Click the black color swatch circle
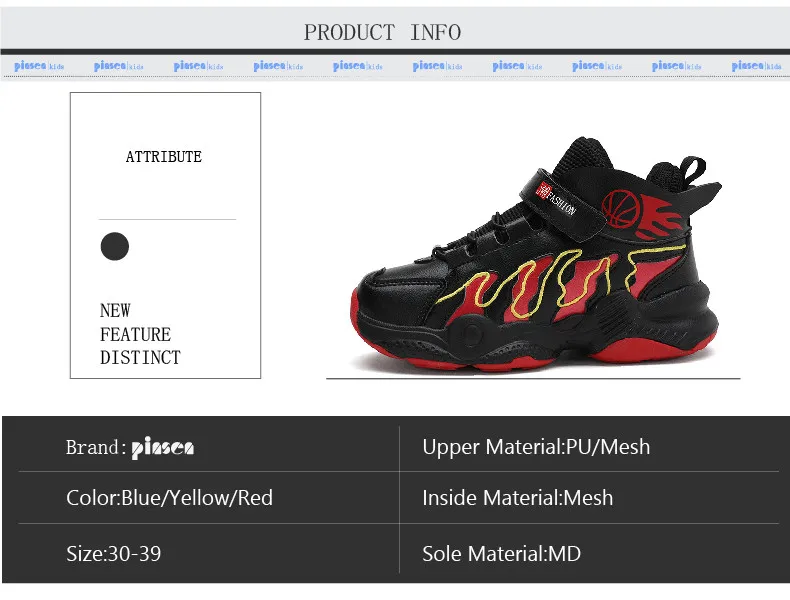The width and height of the screenshot is (790, 600). coord(115,246)
